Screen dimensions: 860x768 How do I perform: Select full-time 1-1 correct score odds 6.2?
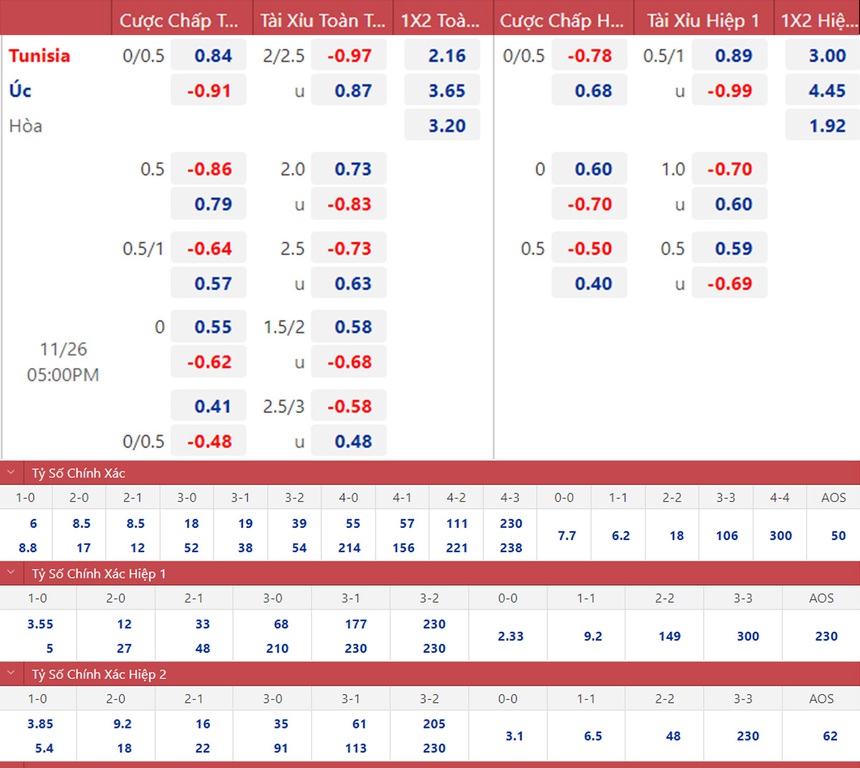click(620, 536)
